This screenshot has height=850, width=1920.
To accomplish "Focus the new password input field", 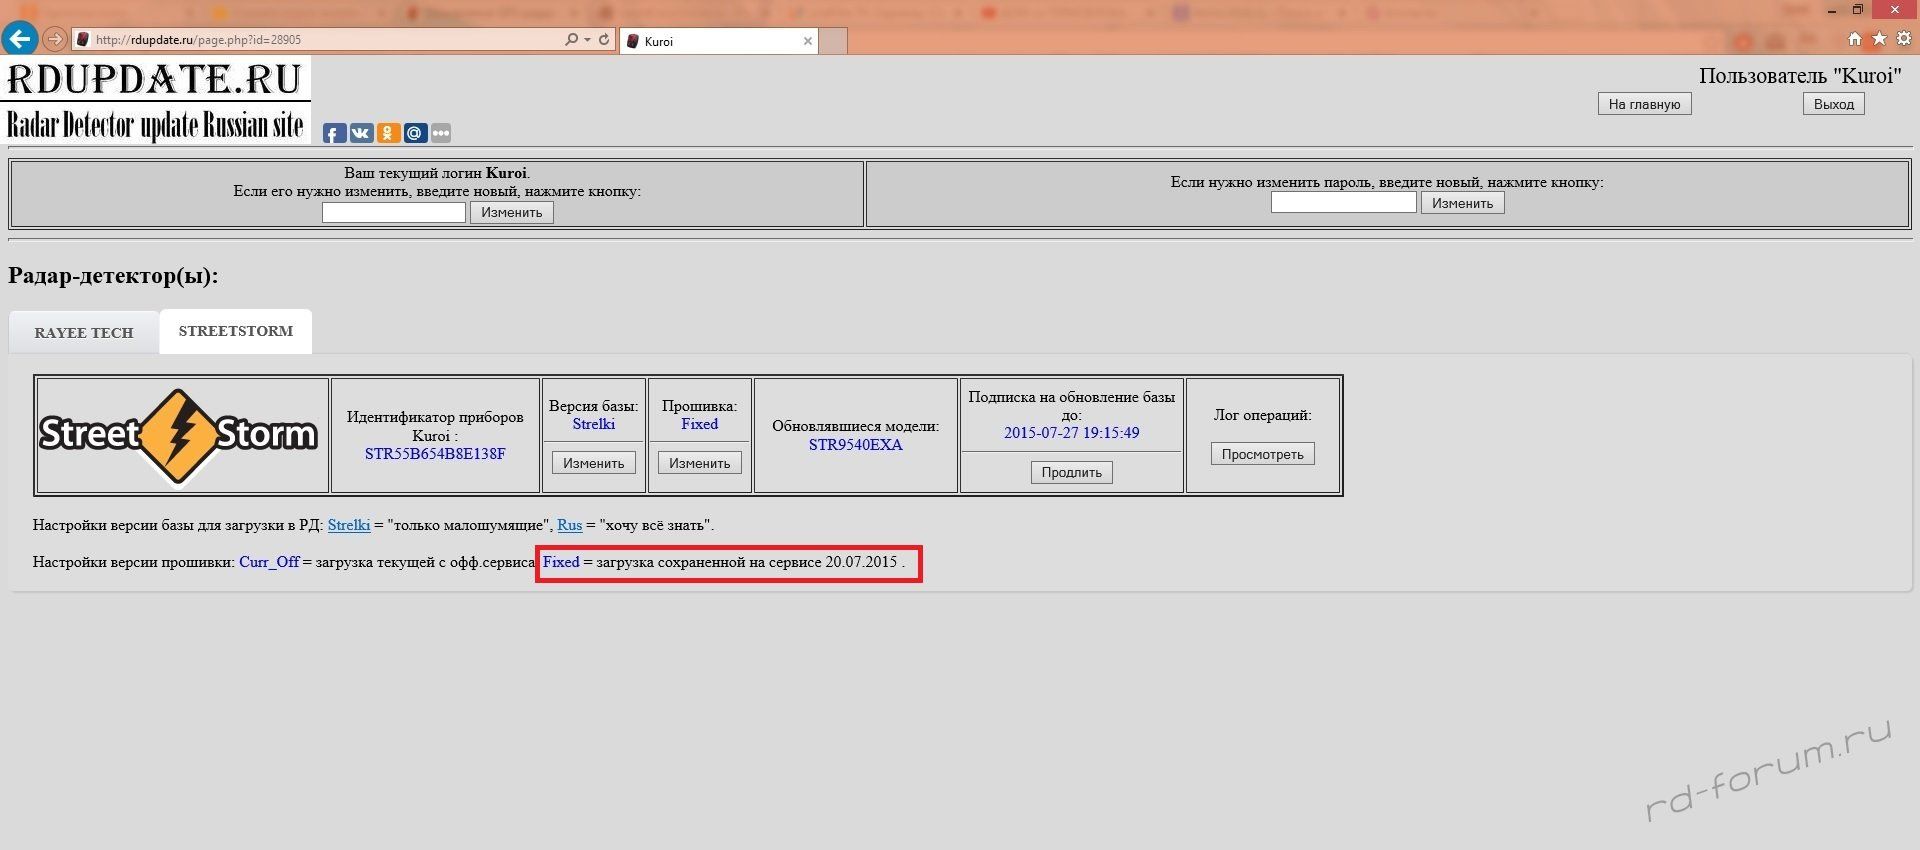I will [x=1343, y=203].
